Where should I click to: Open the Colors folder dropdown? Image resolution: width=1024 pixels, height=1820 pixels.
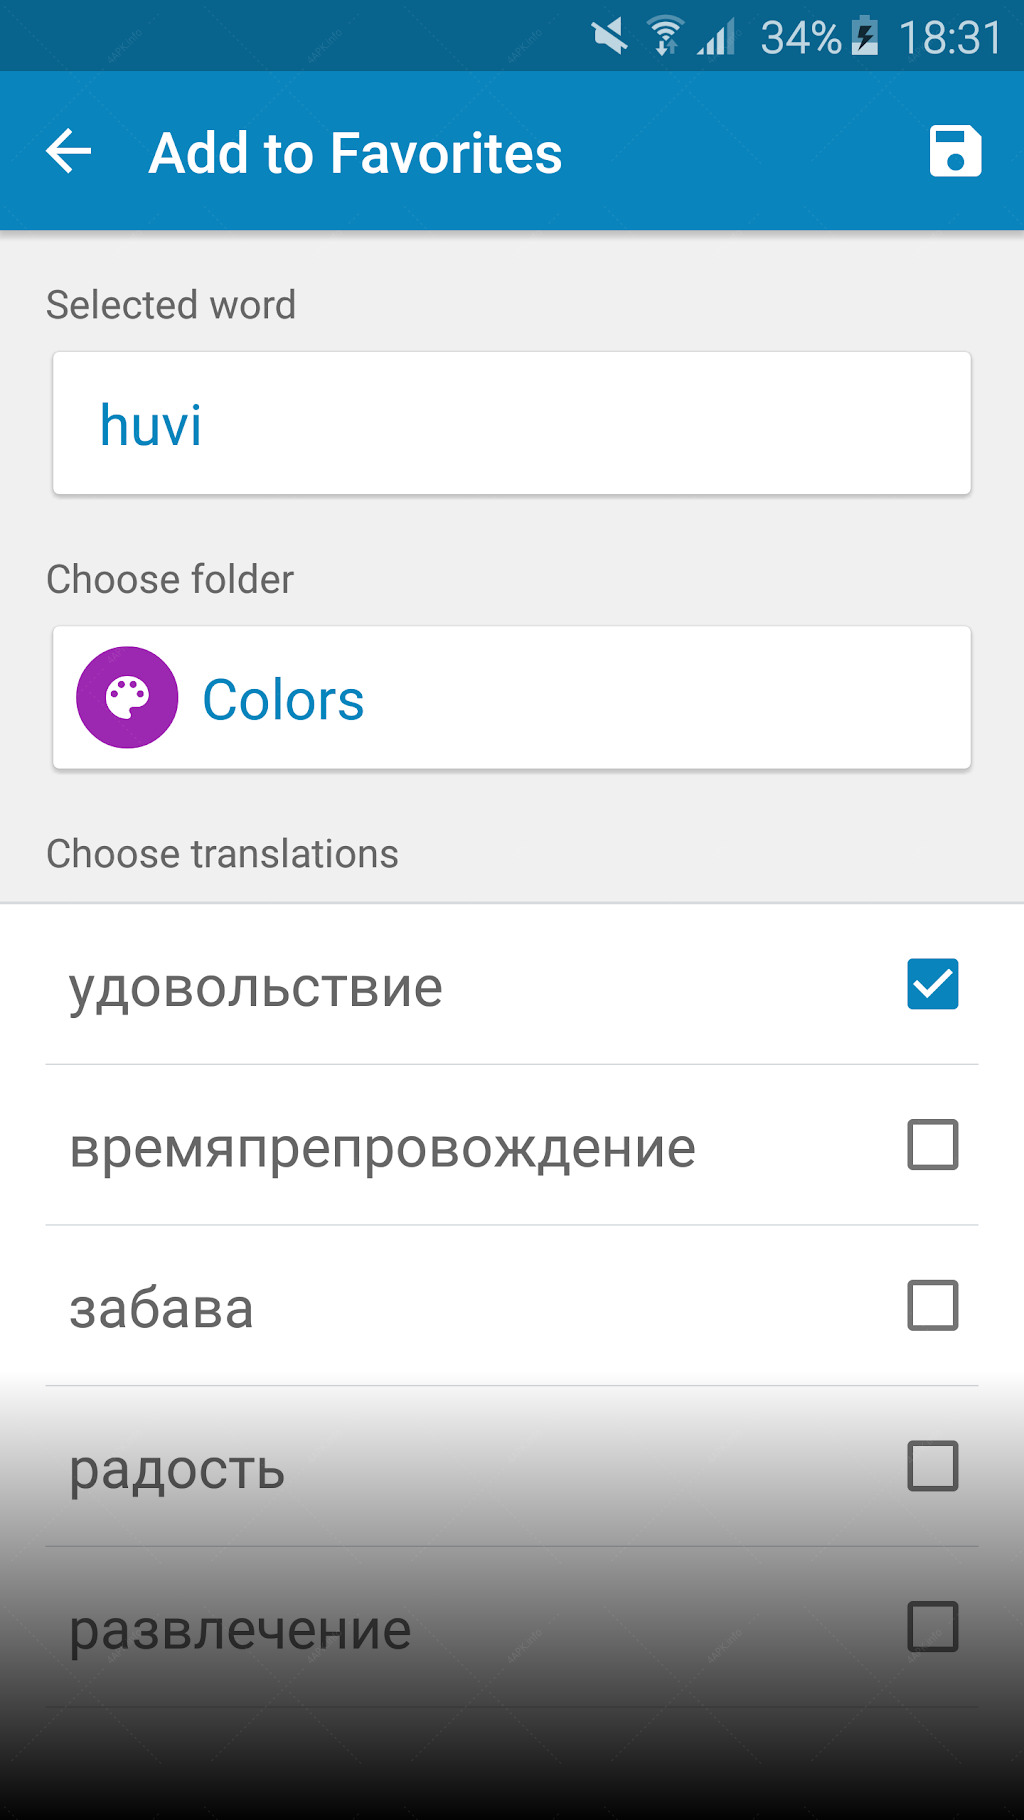click(512, 698)
